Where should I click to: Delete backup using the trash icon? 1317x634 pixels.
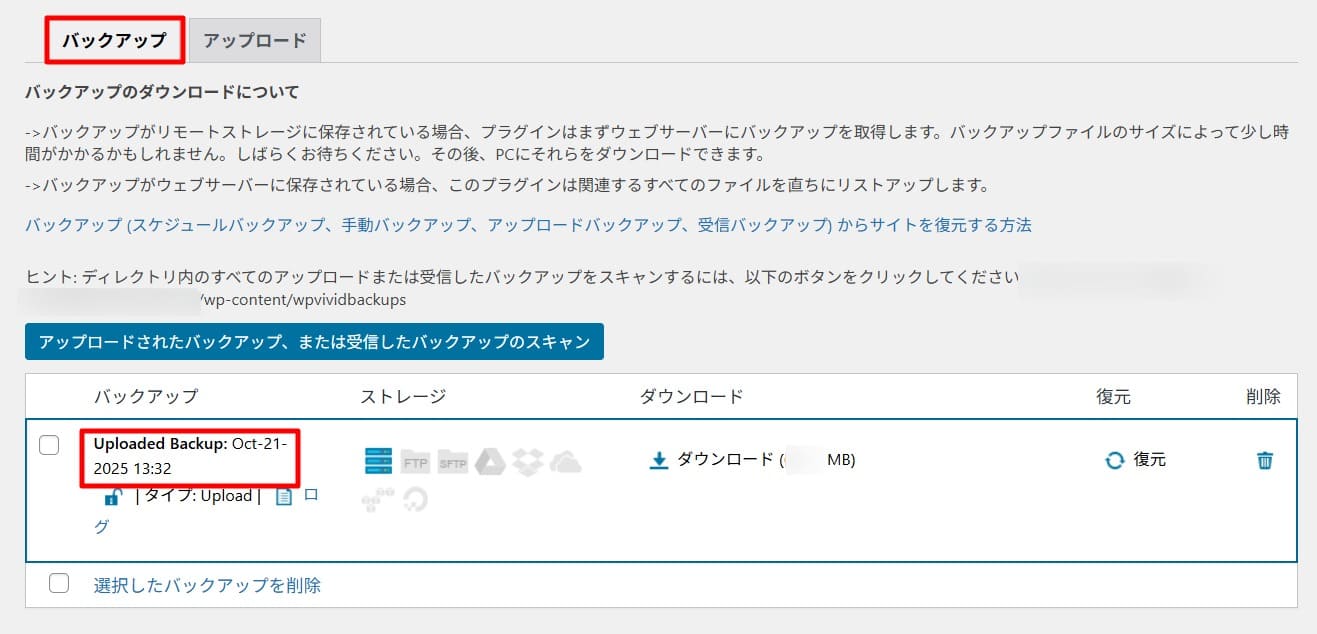(x=1265, y=460)
